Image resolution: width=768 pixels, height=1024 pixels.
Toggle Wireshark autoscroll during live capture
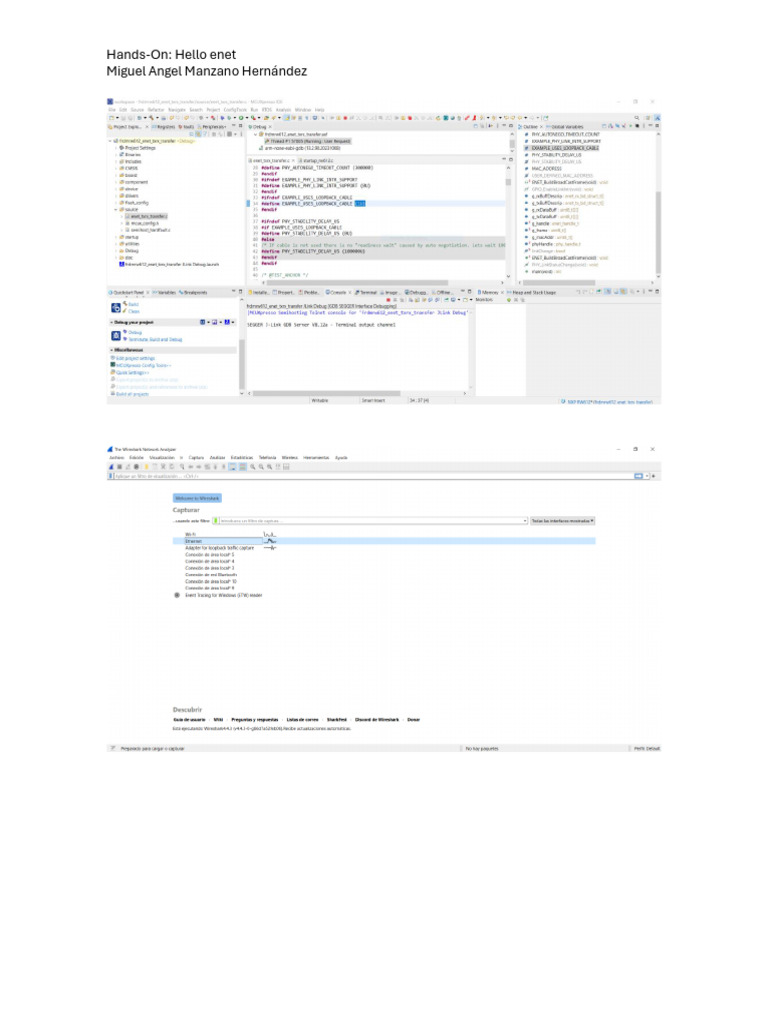pyautogui.click(x=232, y=467)
